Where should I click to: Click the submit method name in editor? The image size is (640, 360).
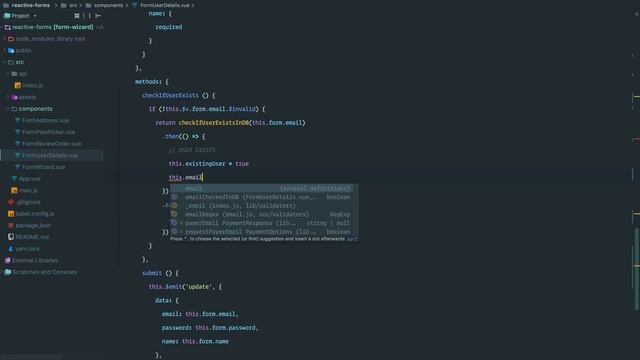point(152,273)
